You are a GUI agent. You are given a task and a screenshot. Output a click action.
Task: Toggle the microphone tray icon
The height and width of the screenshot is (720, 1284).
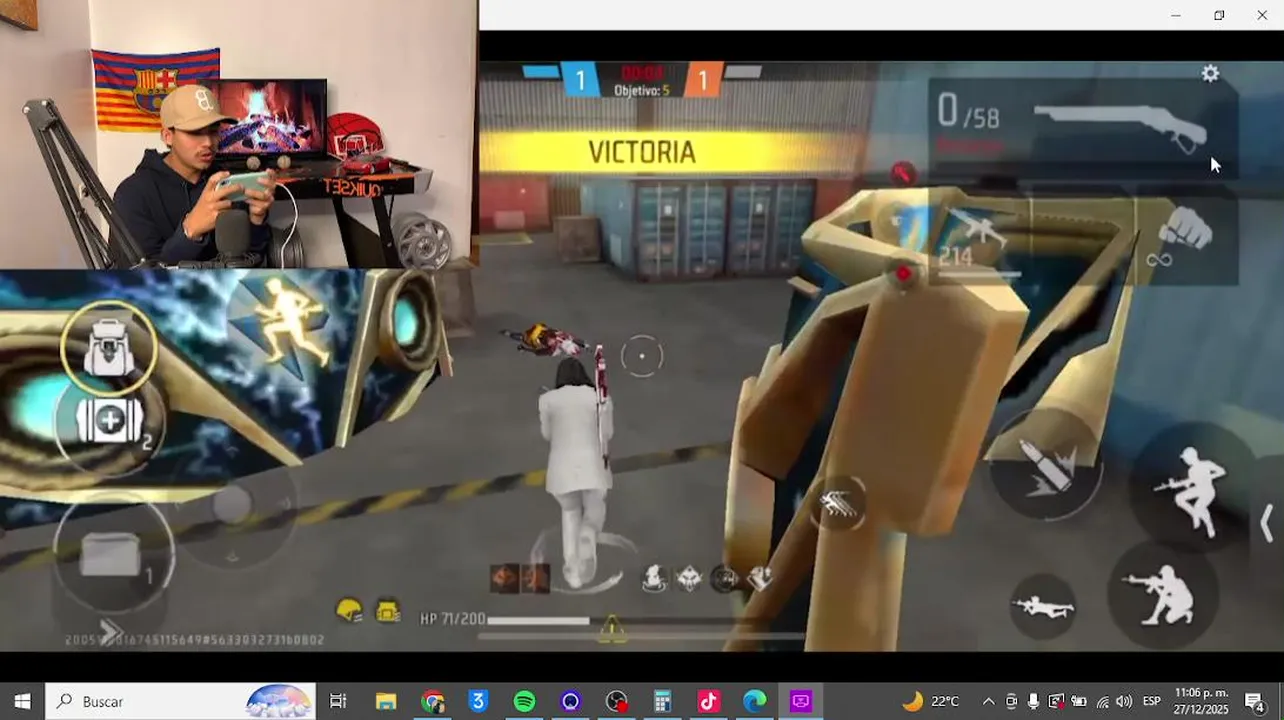coord(1033,701)
